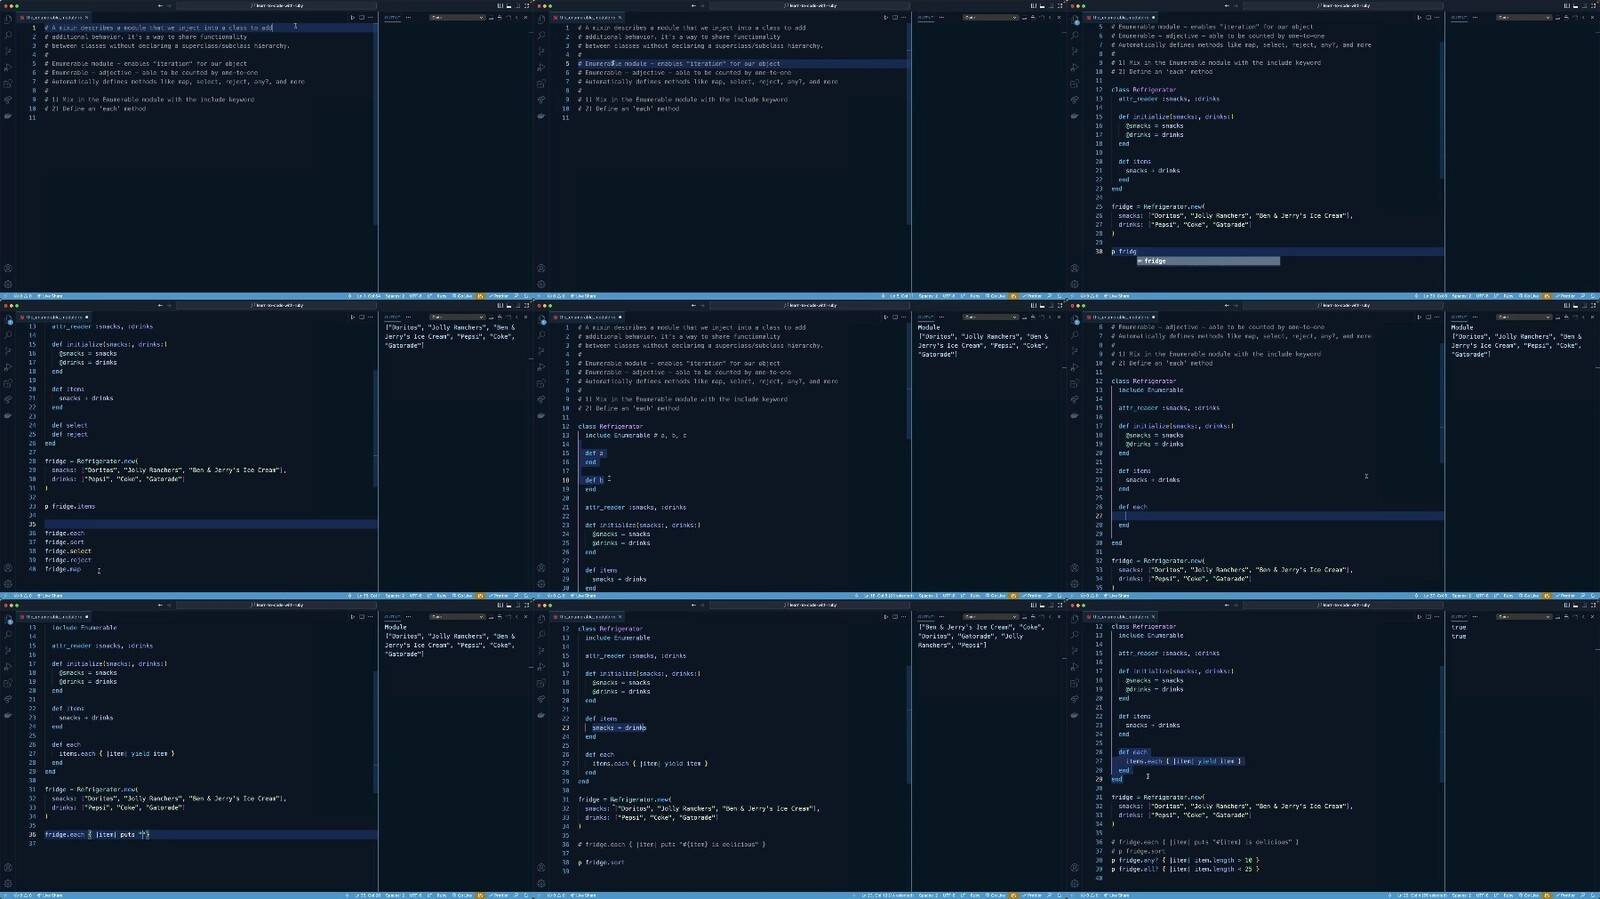This screenshot has height=899, width=1600.
Task: Open the output channel dropdown in the top-left window
Action: [x=456, y=17]
